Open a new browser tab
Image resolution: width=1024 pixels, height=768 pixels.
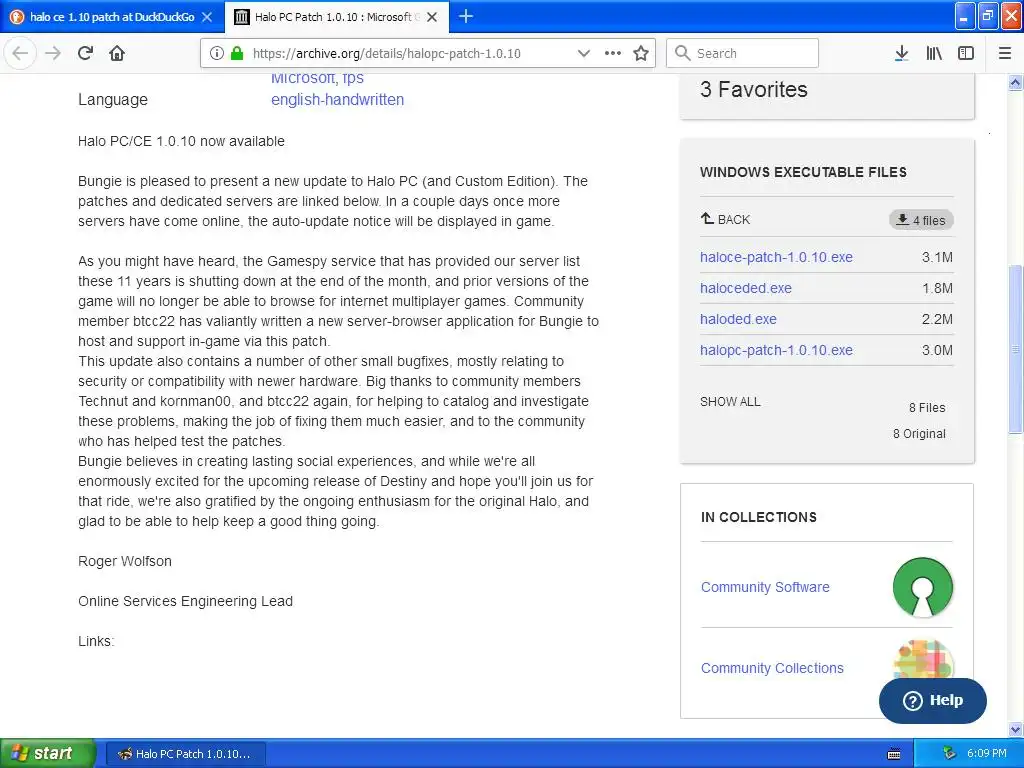[x=466, y=16]
